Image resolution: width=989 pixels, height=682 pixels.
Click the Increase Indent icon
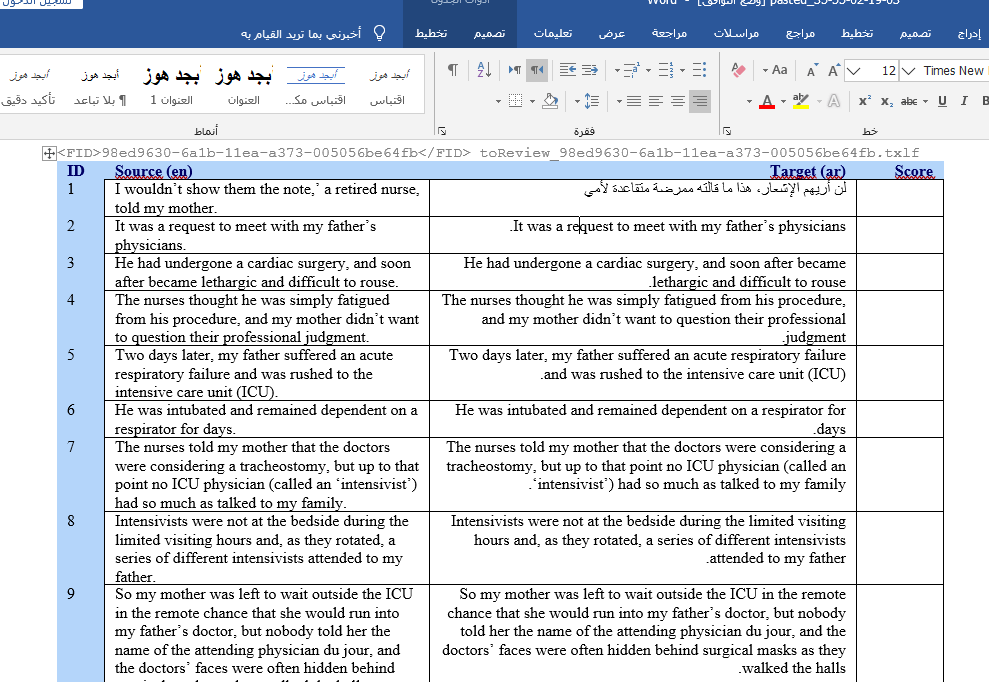point(567,70)
